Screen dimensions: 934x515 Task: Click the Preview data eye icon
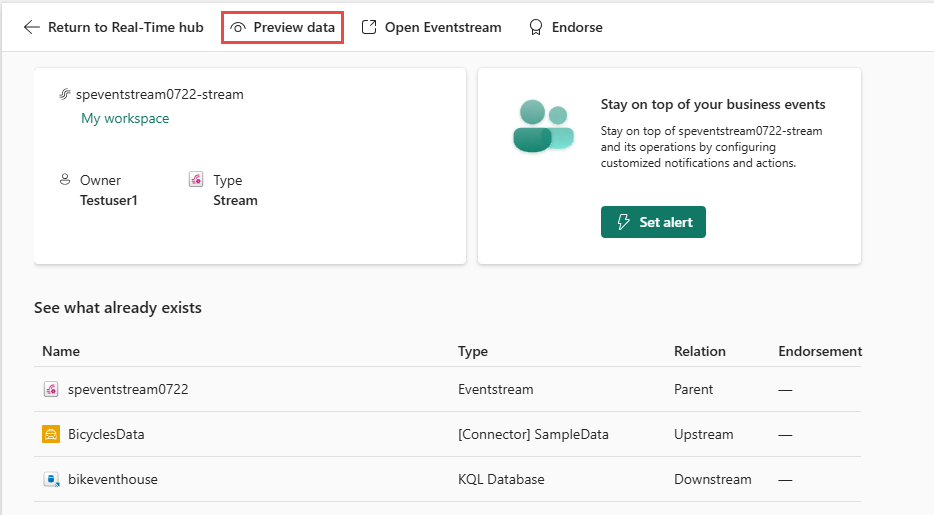238,27
